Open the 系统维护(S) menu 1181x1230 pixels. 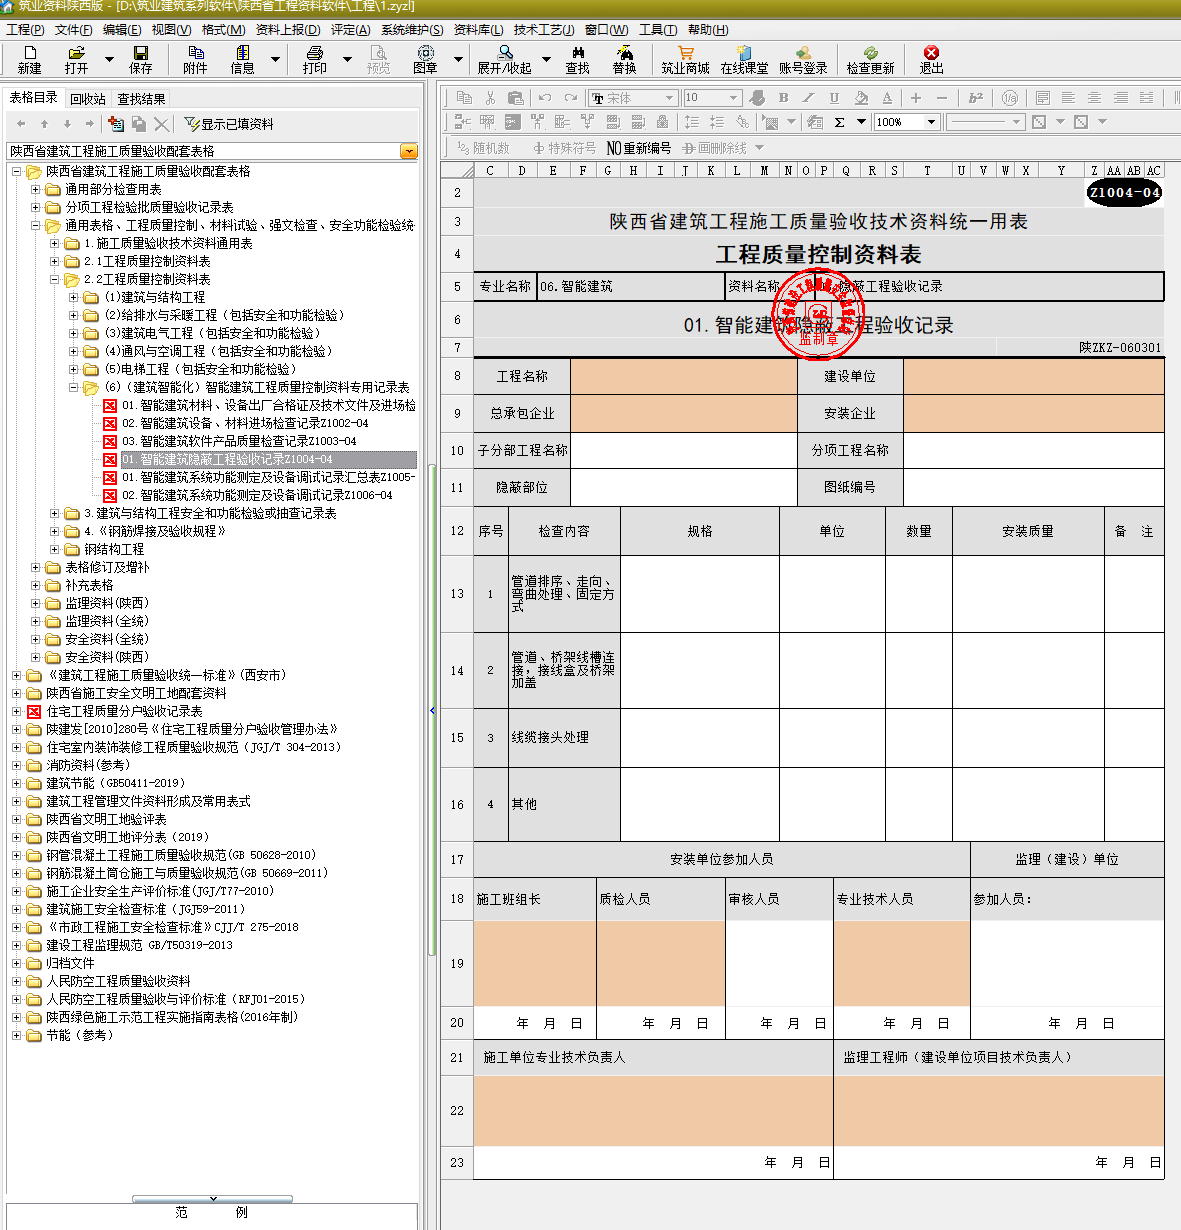coord(411,30)
